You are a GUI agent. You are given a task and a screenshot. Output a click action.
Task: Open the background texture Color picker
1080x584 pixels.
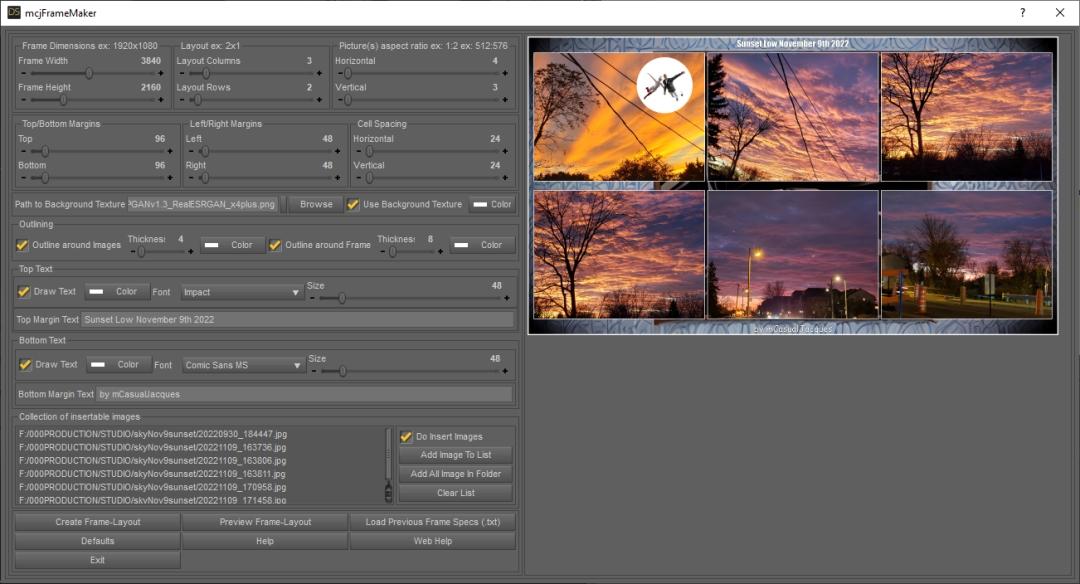(x=492, y=205)
